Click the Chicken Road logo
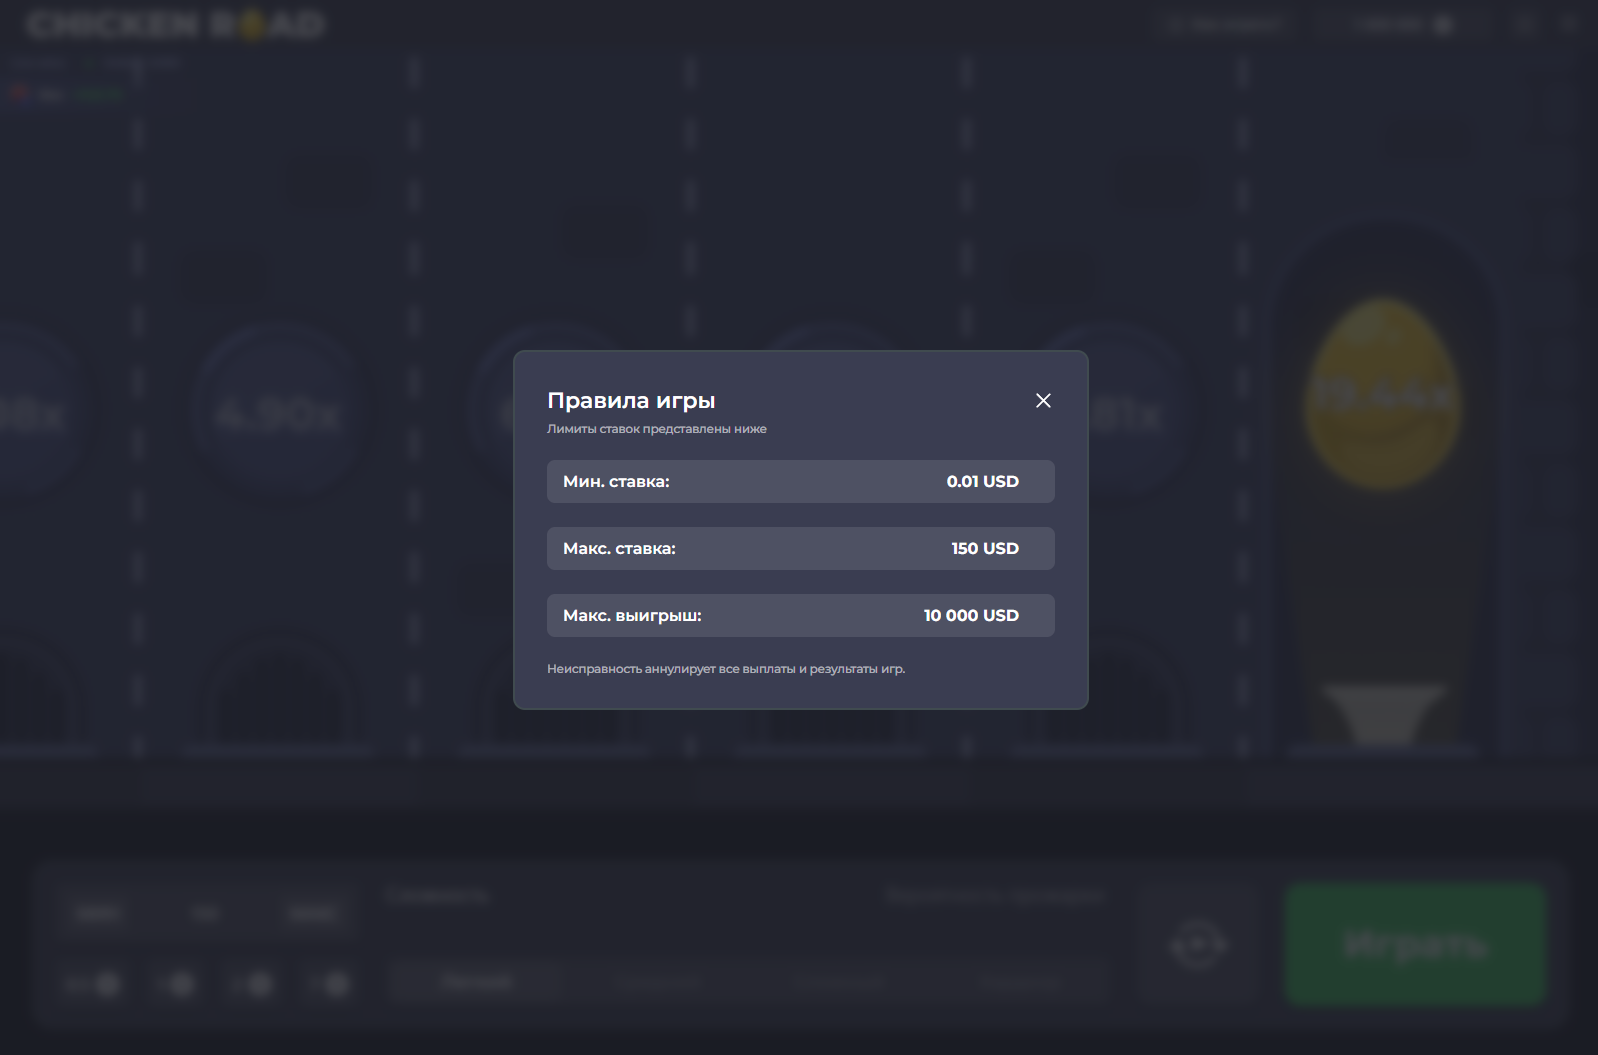The width and height of the screenshot is (1598, 1055). click(x=176, y=25)
